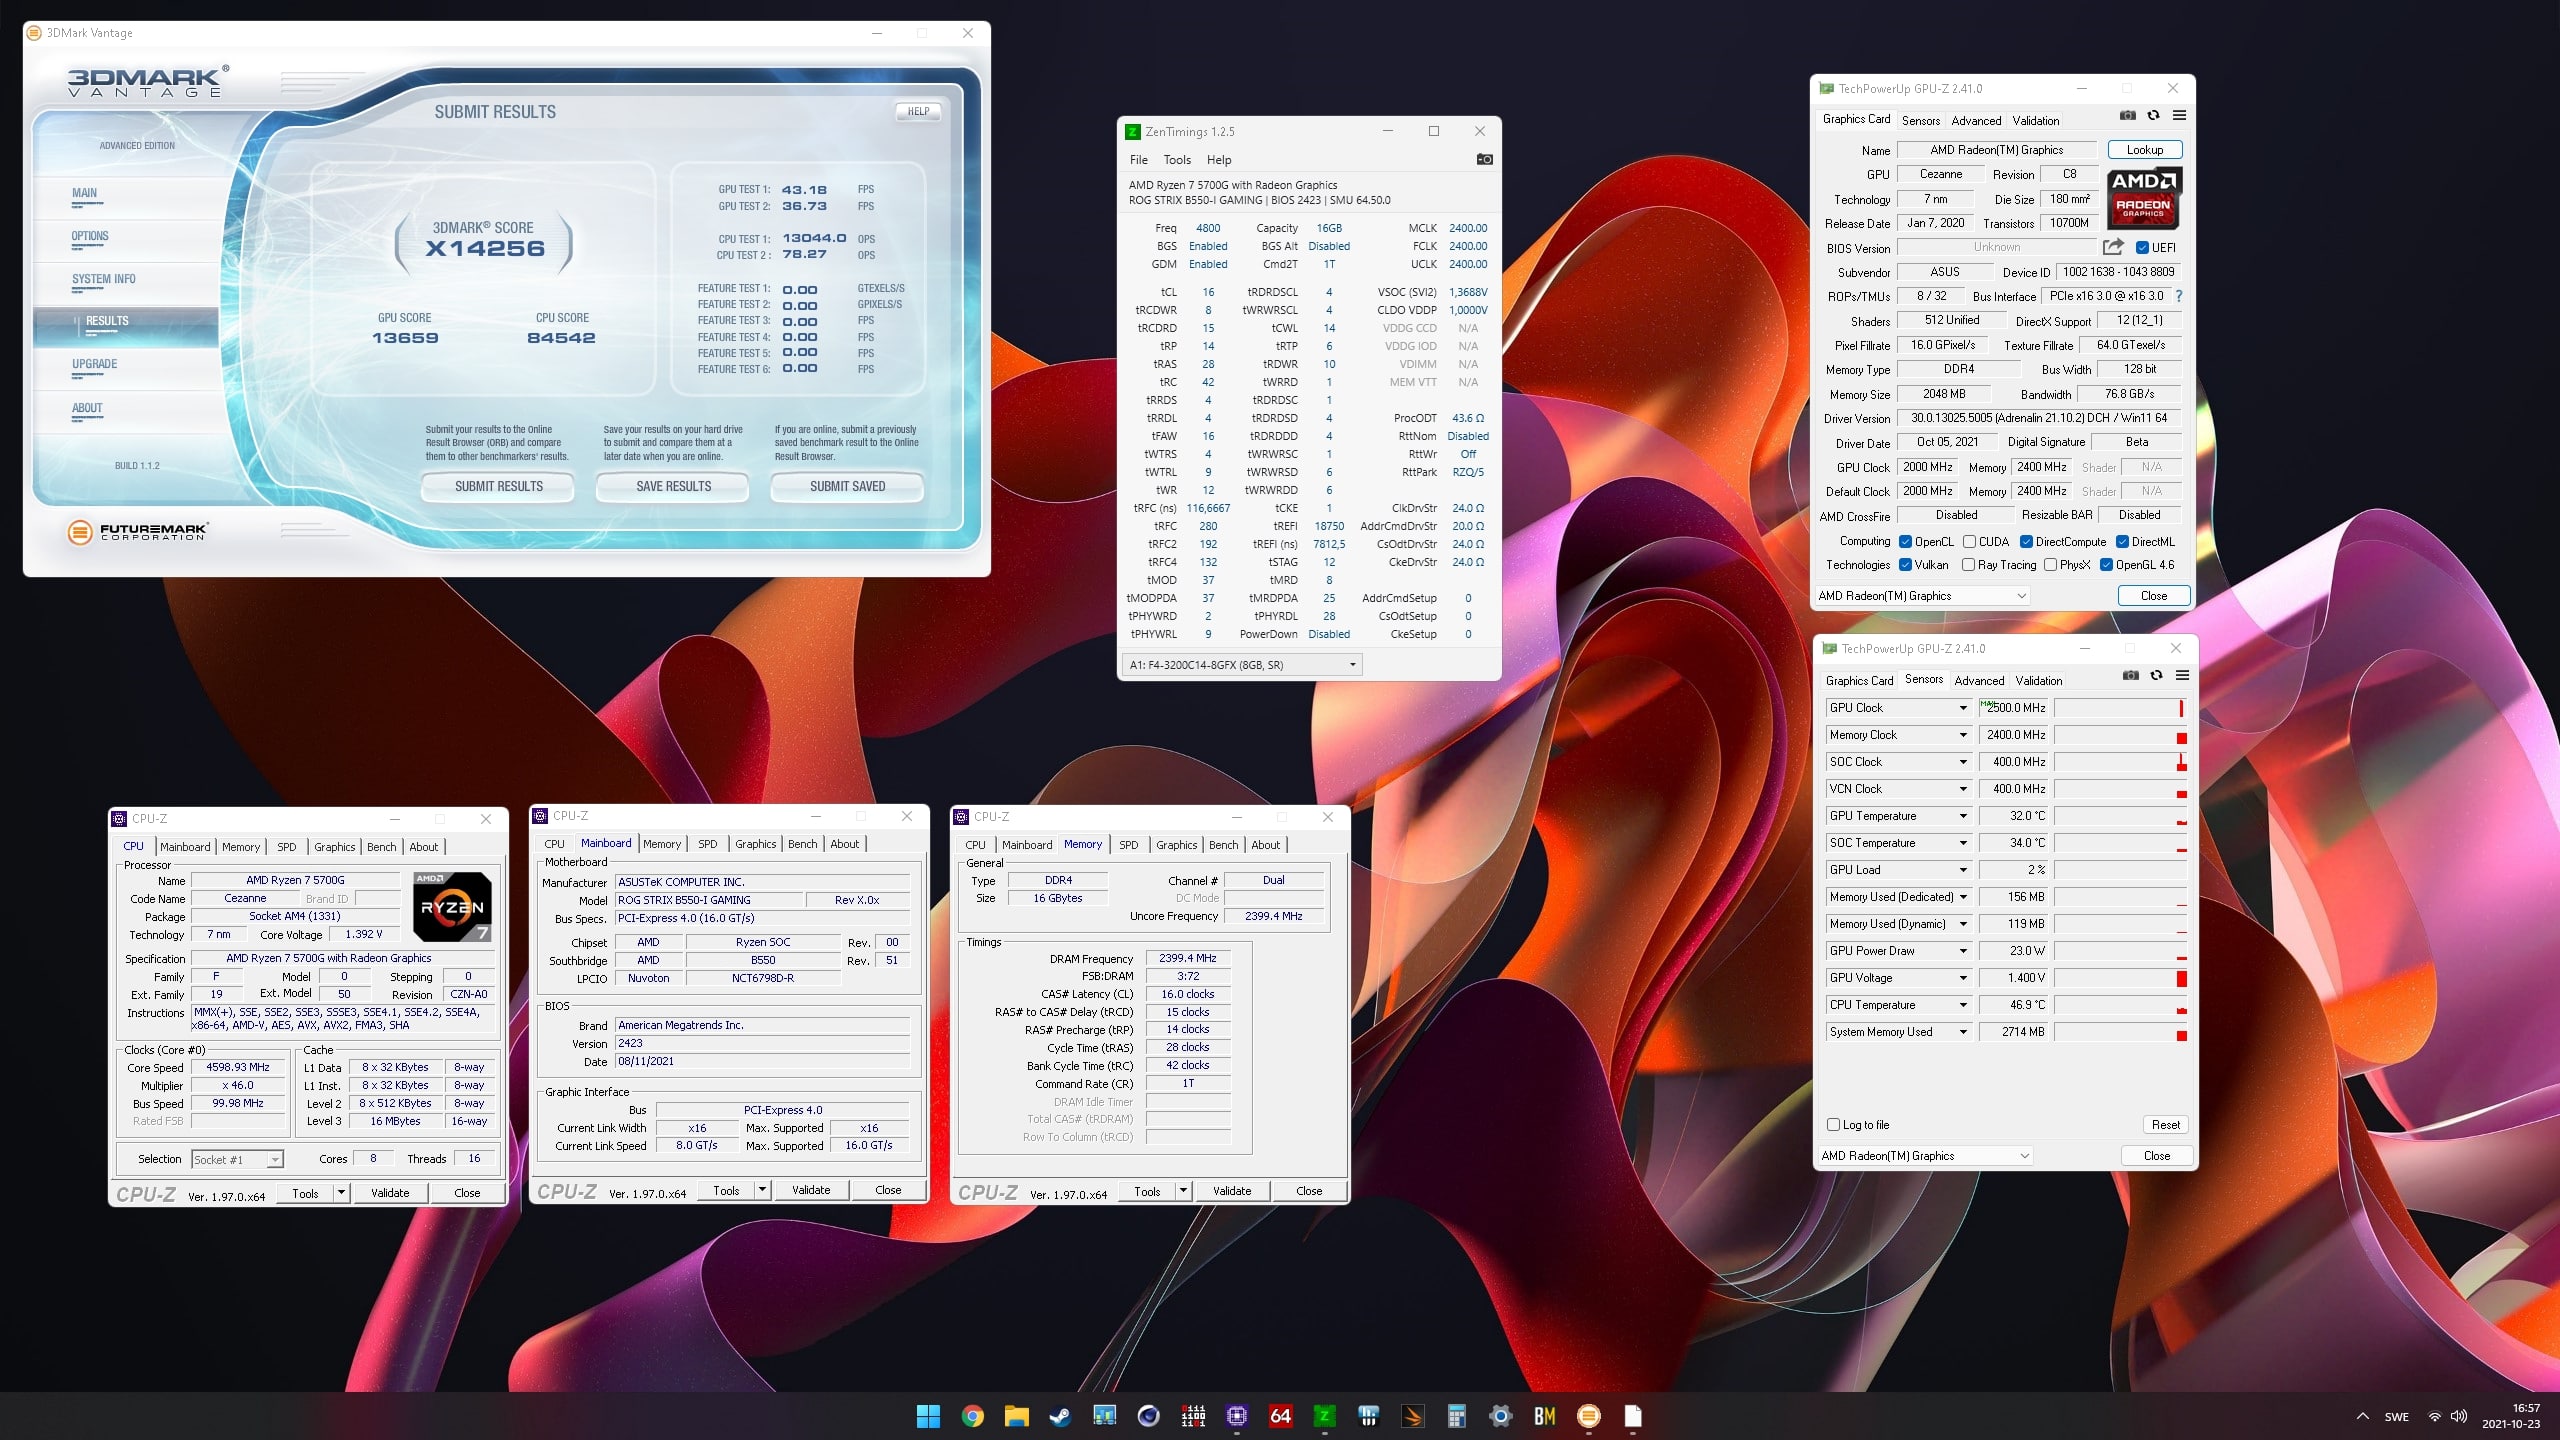Viewport: 2560px width, 1440px height.
Task: Click AMD Radeon Graphics logo in GPU-Z
Action: pyautogui.click(x=2143, y=198)
